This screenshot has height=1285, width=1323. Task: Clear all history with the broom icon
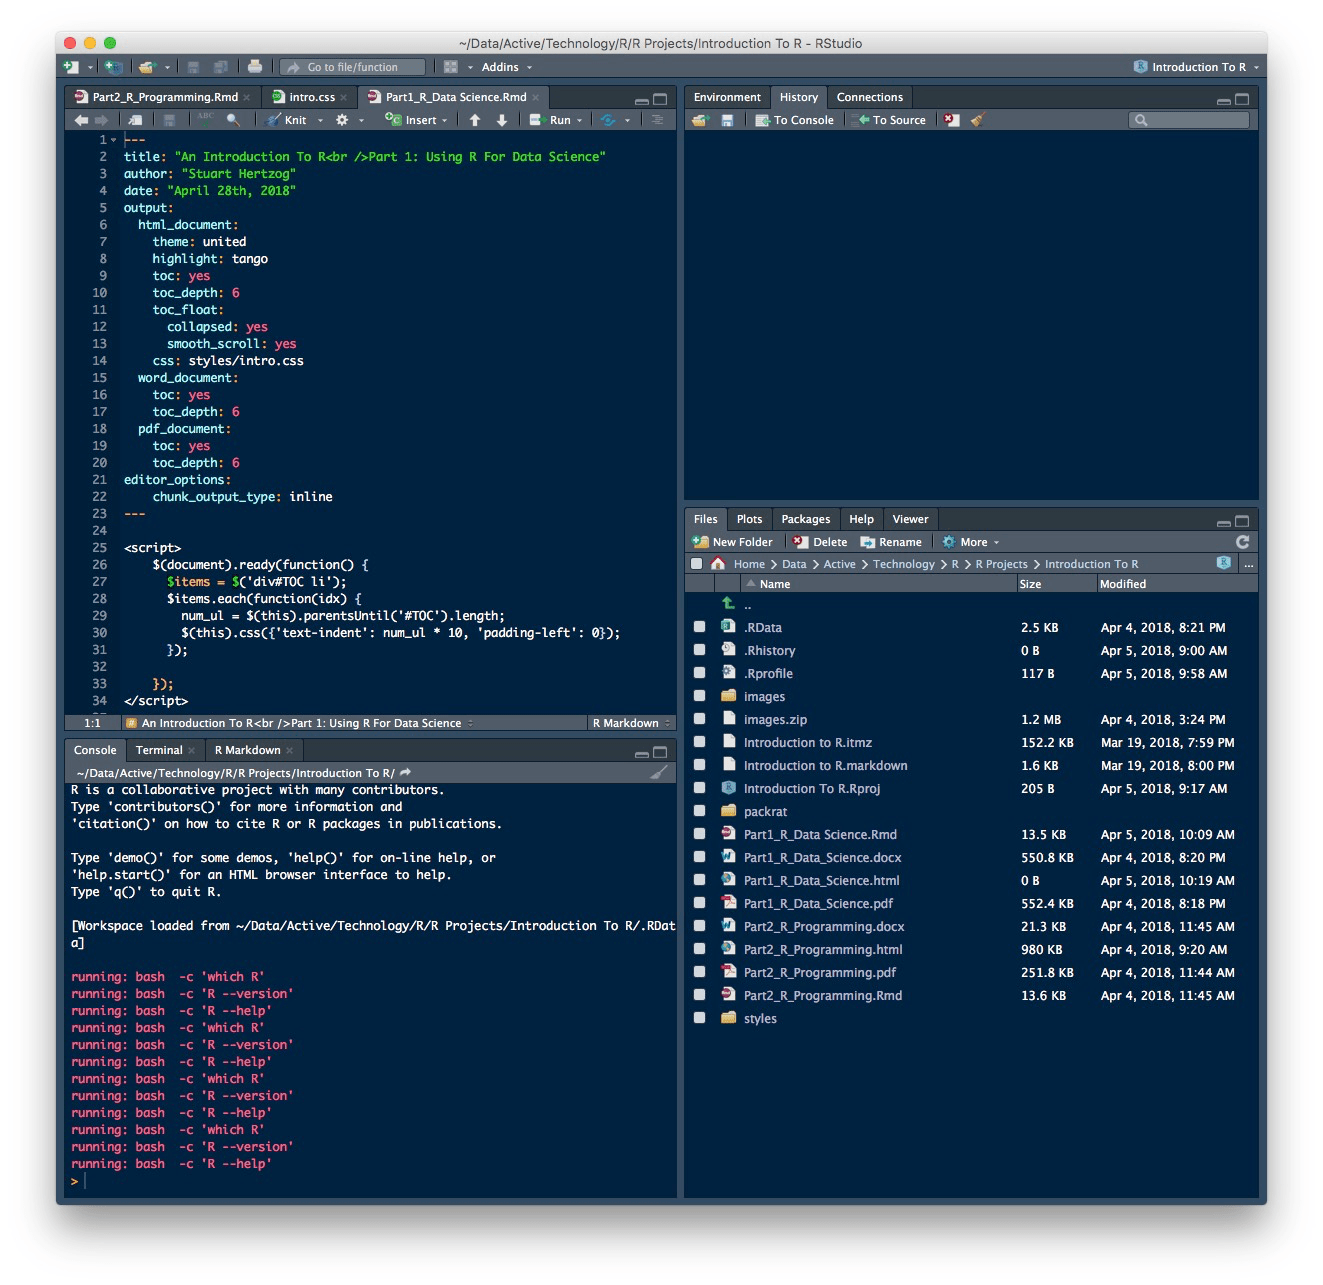(x=978, y=120)
